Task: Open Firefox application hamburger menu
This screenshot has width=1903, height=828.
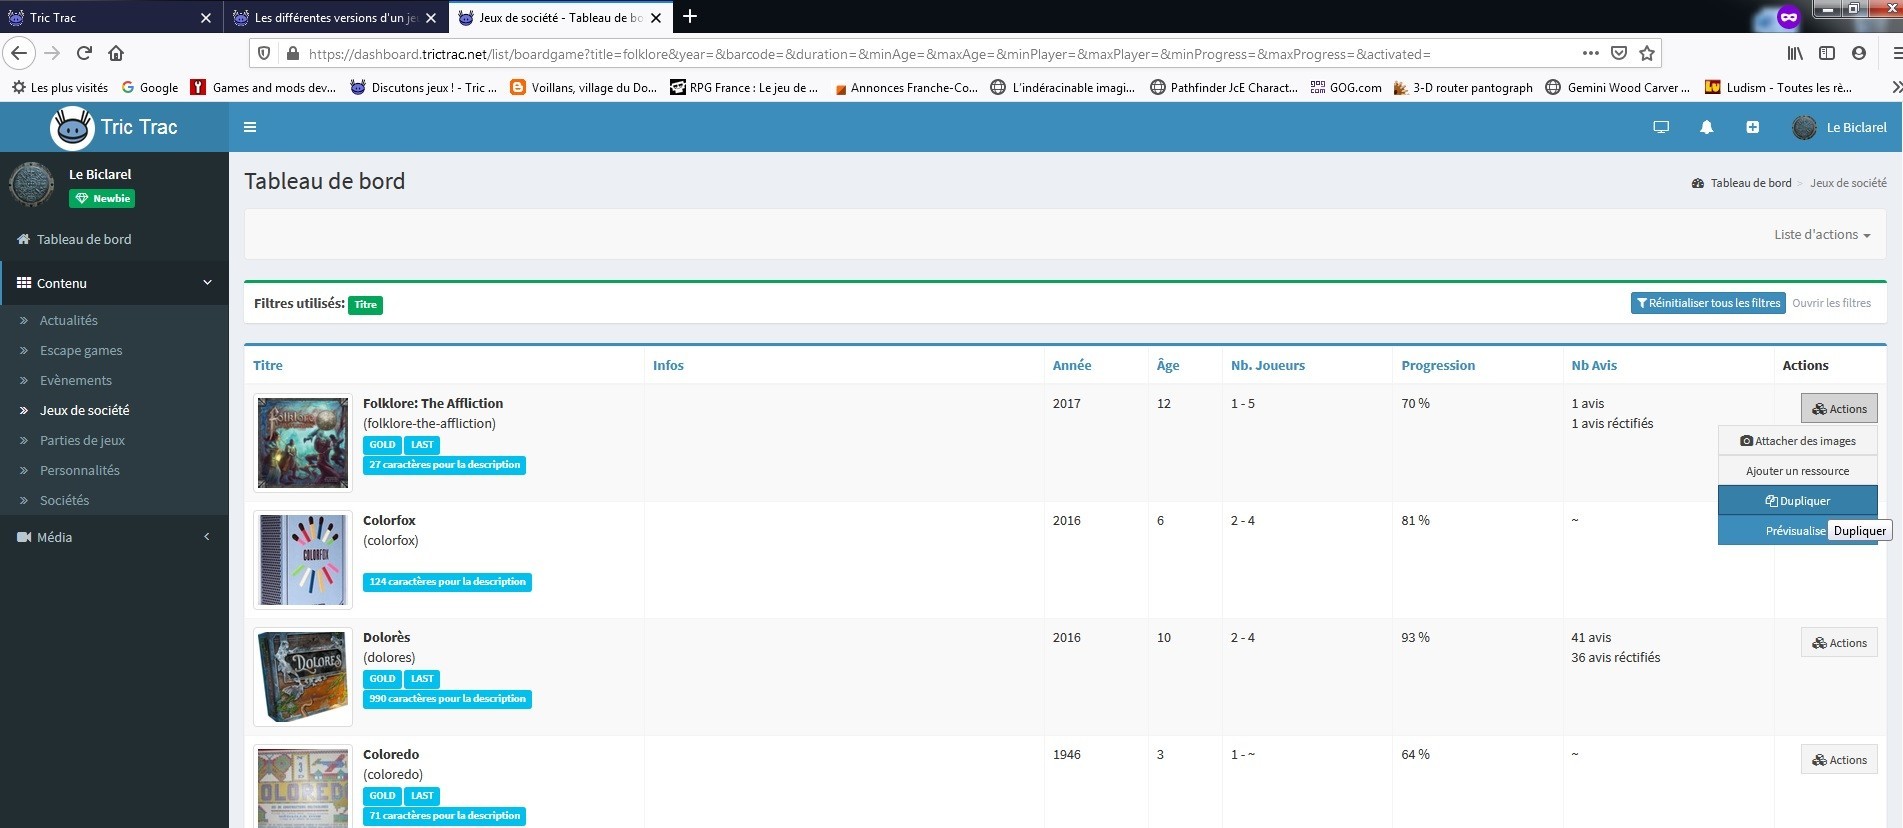Action: [1896, 53]
